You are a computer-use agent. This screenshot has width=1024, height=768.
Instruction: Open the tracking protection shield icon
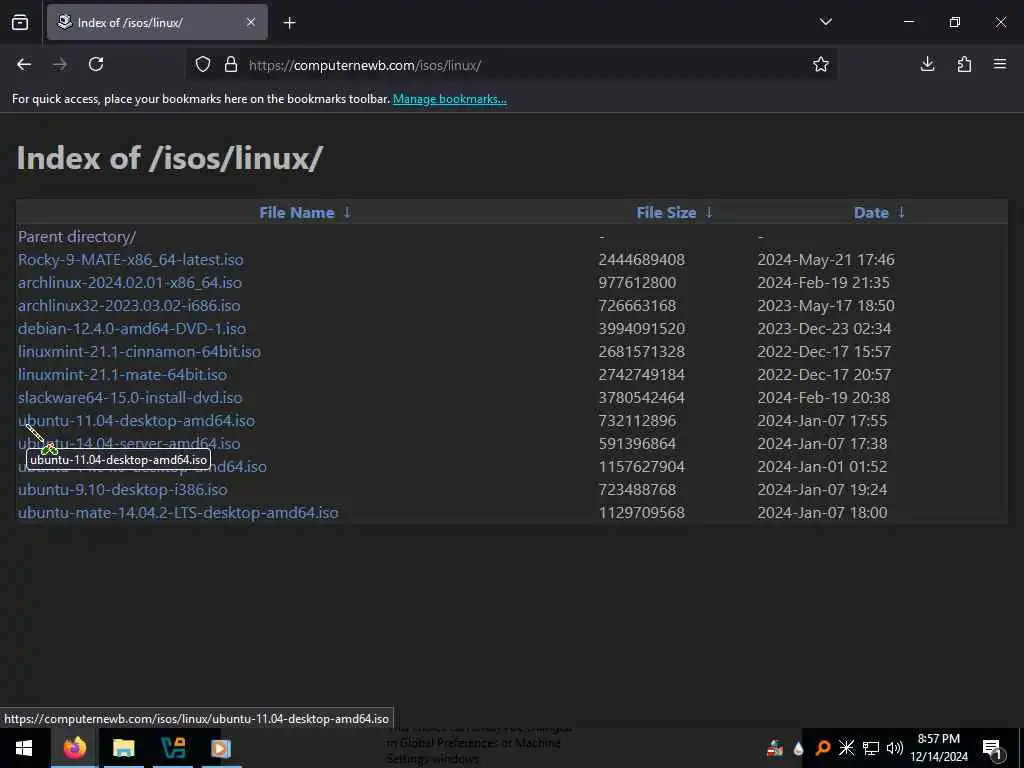tap(203, 65)
